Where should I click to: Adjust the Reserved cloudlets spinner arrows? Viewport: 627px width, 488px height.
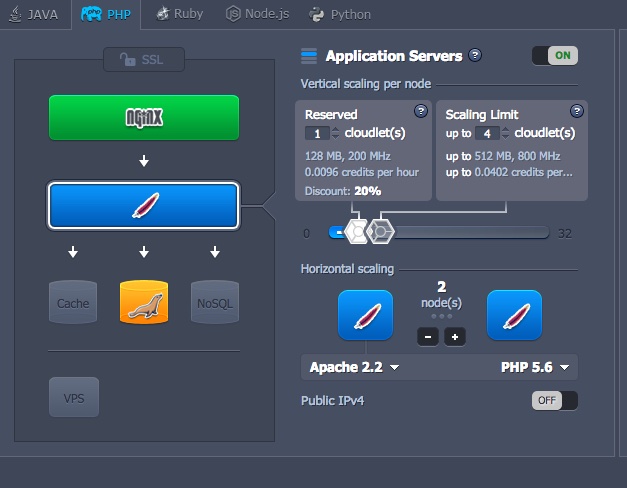point(335,133)
